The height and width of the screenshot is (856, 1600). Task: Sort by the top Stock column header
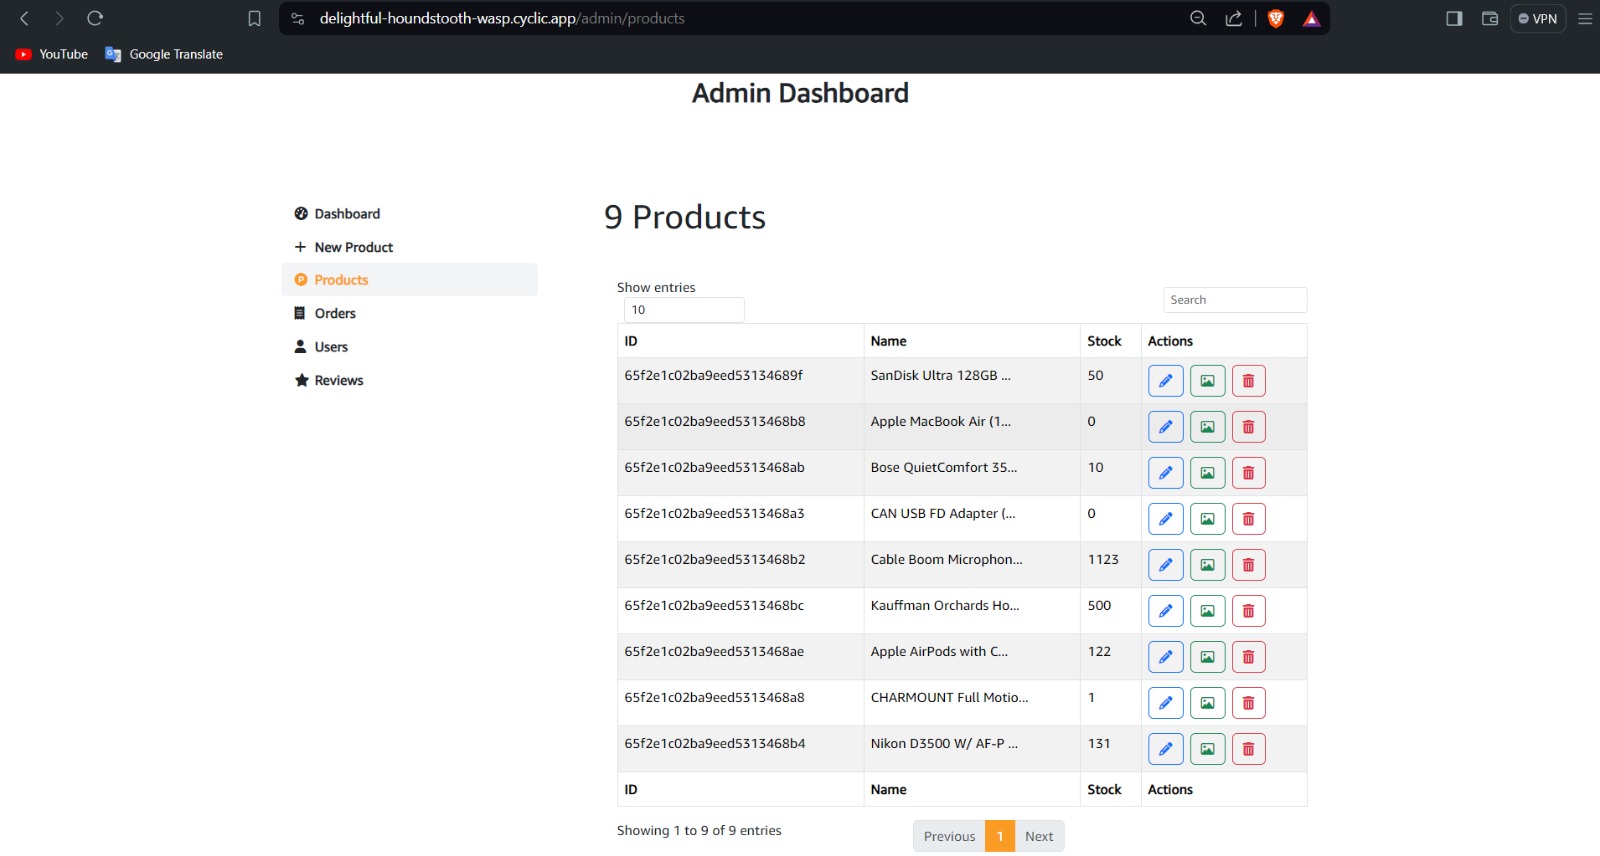pos(1110,341)
